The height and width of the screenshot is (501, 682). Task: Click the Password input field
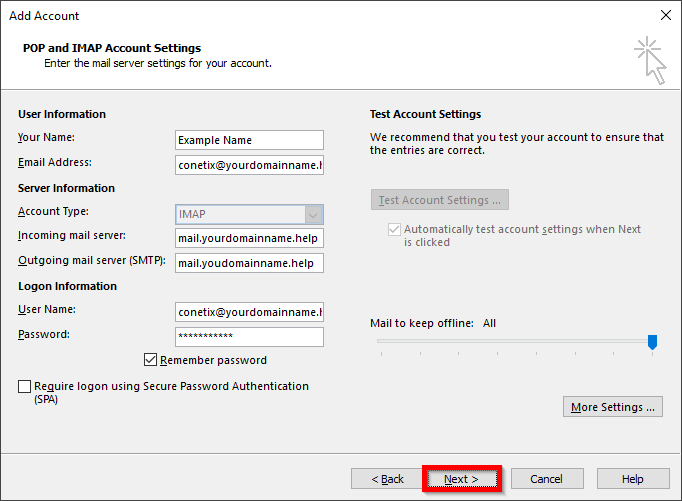tap(249, 337)
